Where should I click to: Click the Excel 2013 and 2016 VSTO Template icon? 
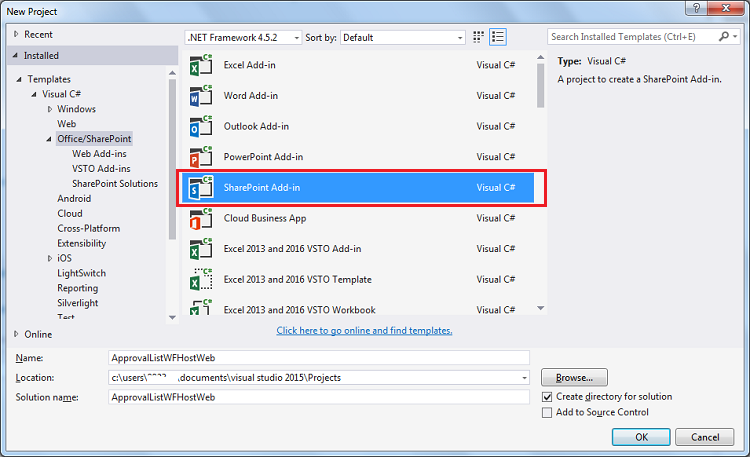200,279
